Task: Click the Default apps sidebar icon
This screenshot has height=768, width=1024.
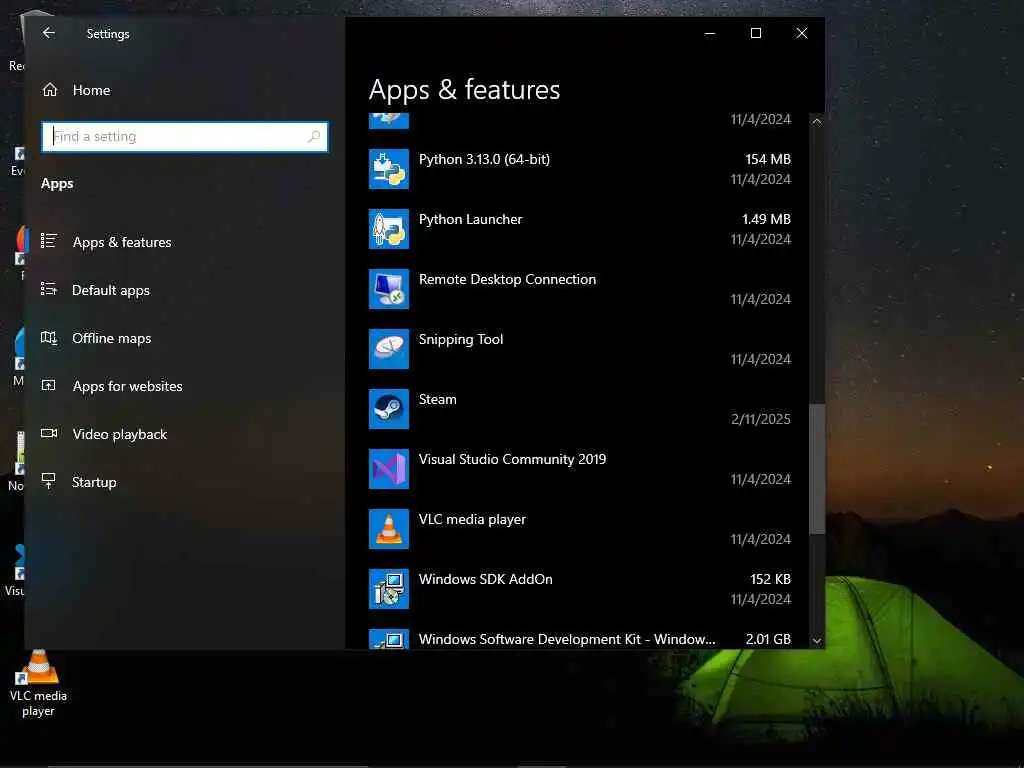Action: click(x=49, y=289)
